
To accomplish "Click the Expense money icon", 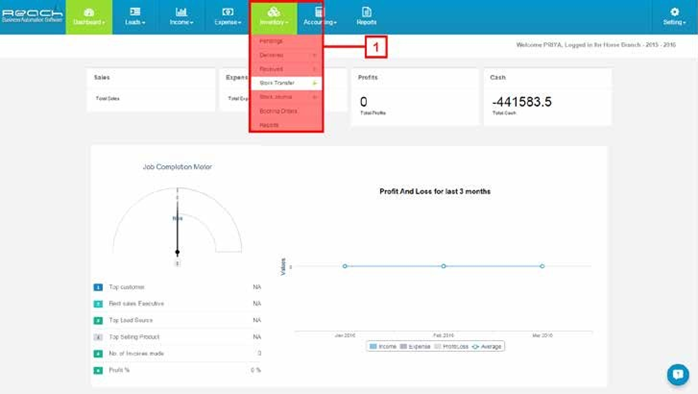I will (228, 12).
